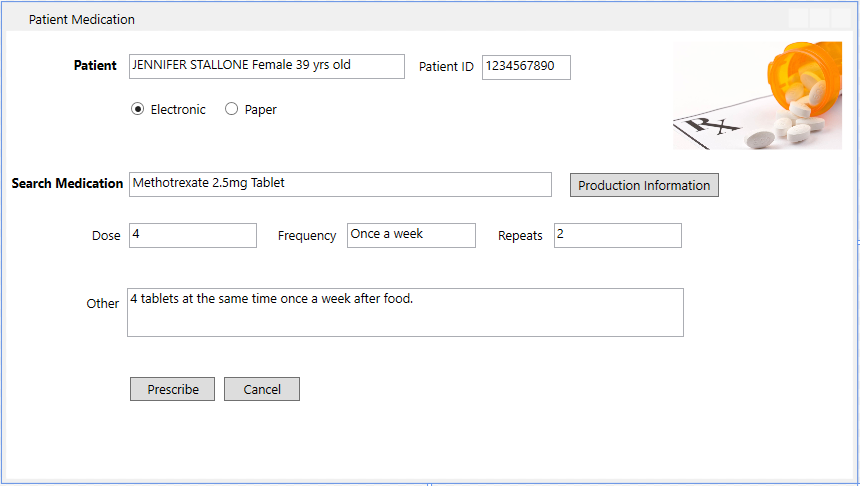Select the Frequency input showing Once a week
Viewport: 860px width, 486px height.
[x=411, y=235]
